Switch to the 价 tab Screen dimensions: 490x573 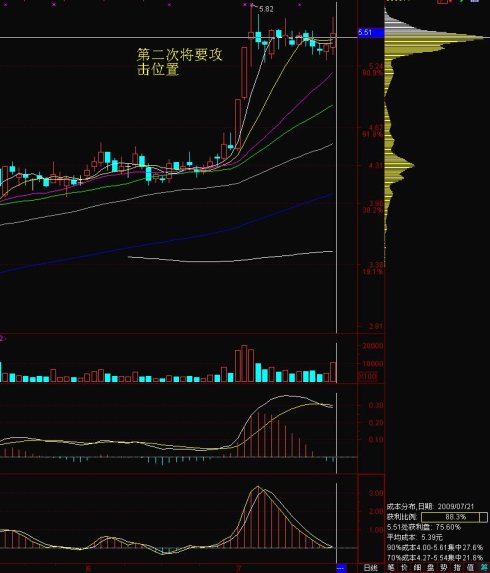pyautogui.click(x=404, y=568)
